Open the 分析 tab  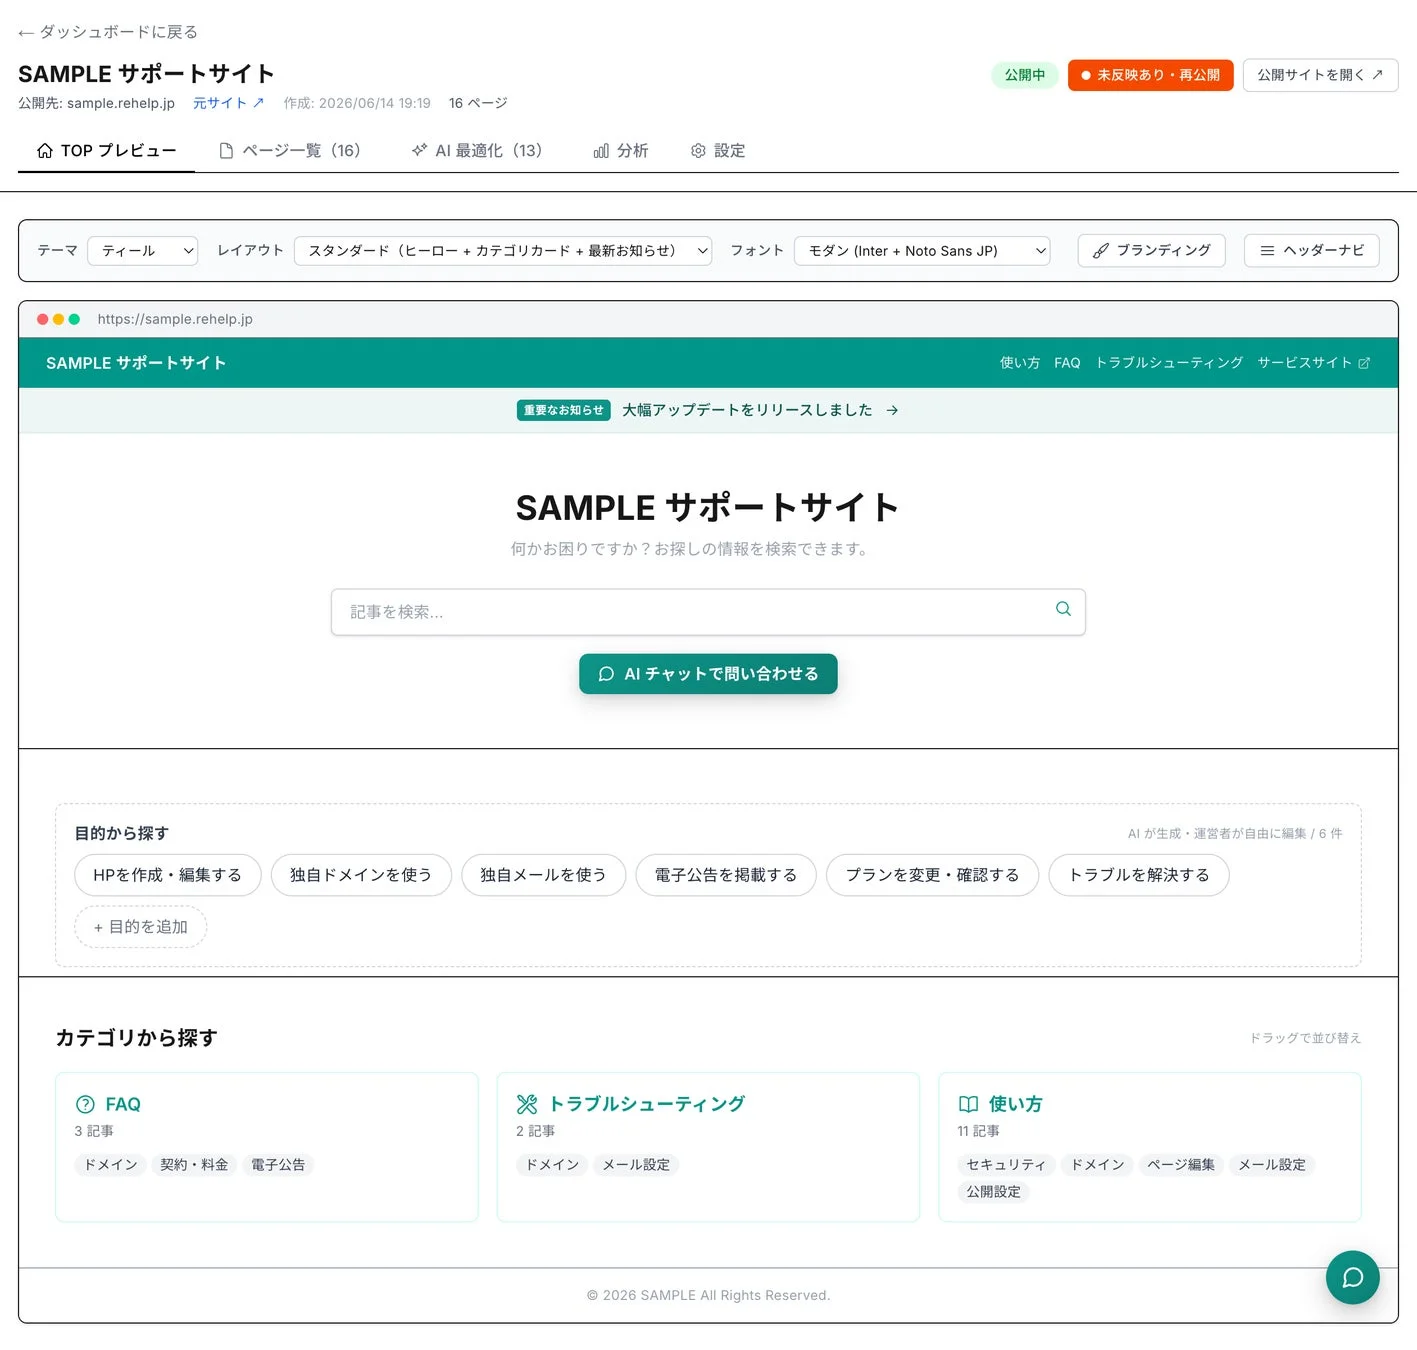point(621,151)
